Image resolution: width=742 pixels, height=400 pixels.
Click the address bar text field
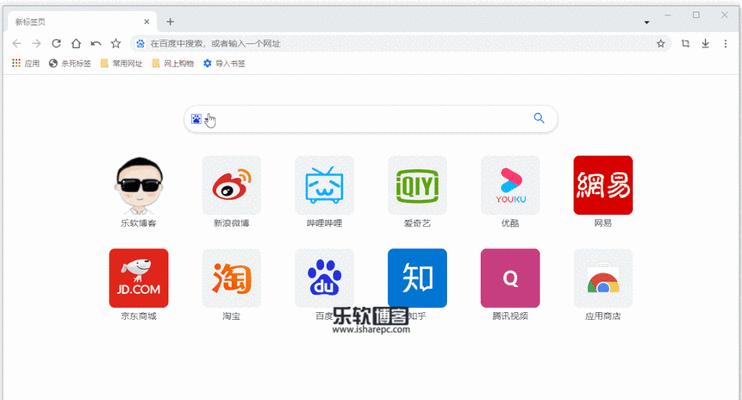coord(398,44)
